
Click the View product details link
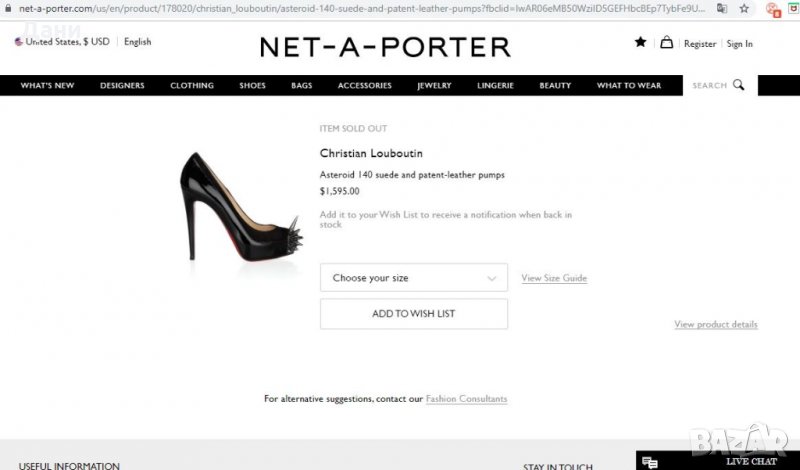tap(716, 324)
